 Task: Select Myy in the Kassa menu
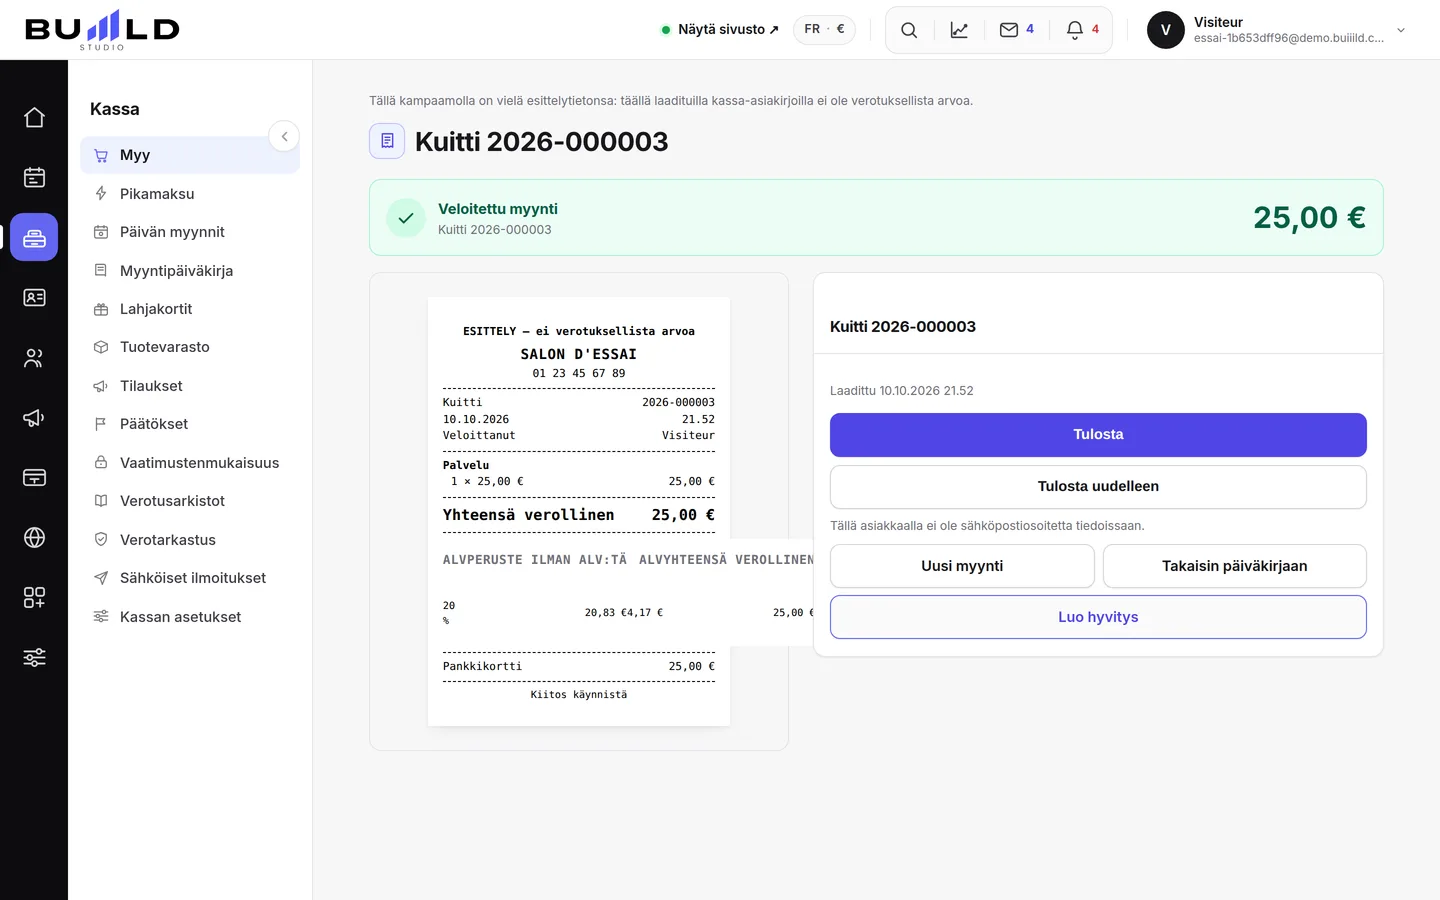[x=190, y=155]
